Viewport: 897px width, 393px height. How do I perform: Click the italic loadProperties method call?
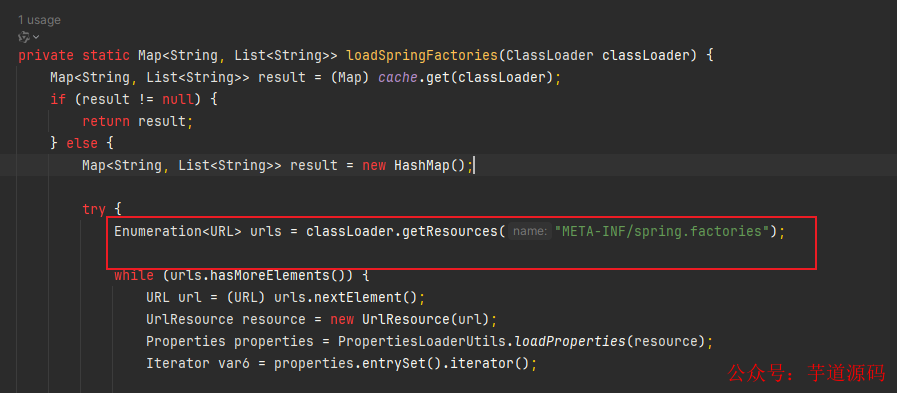[x=570, y=342]
